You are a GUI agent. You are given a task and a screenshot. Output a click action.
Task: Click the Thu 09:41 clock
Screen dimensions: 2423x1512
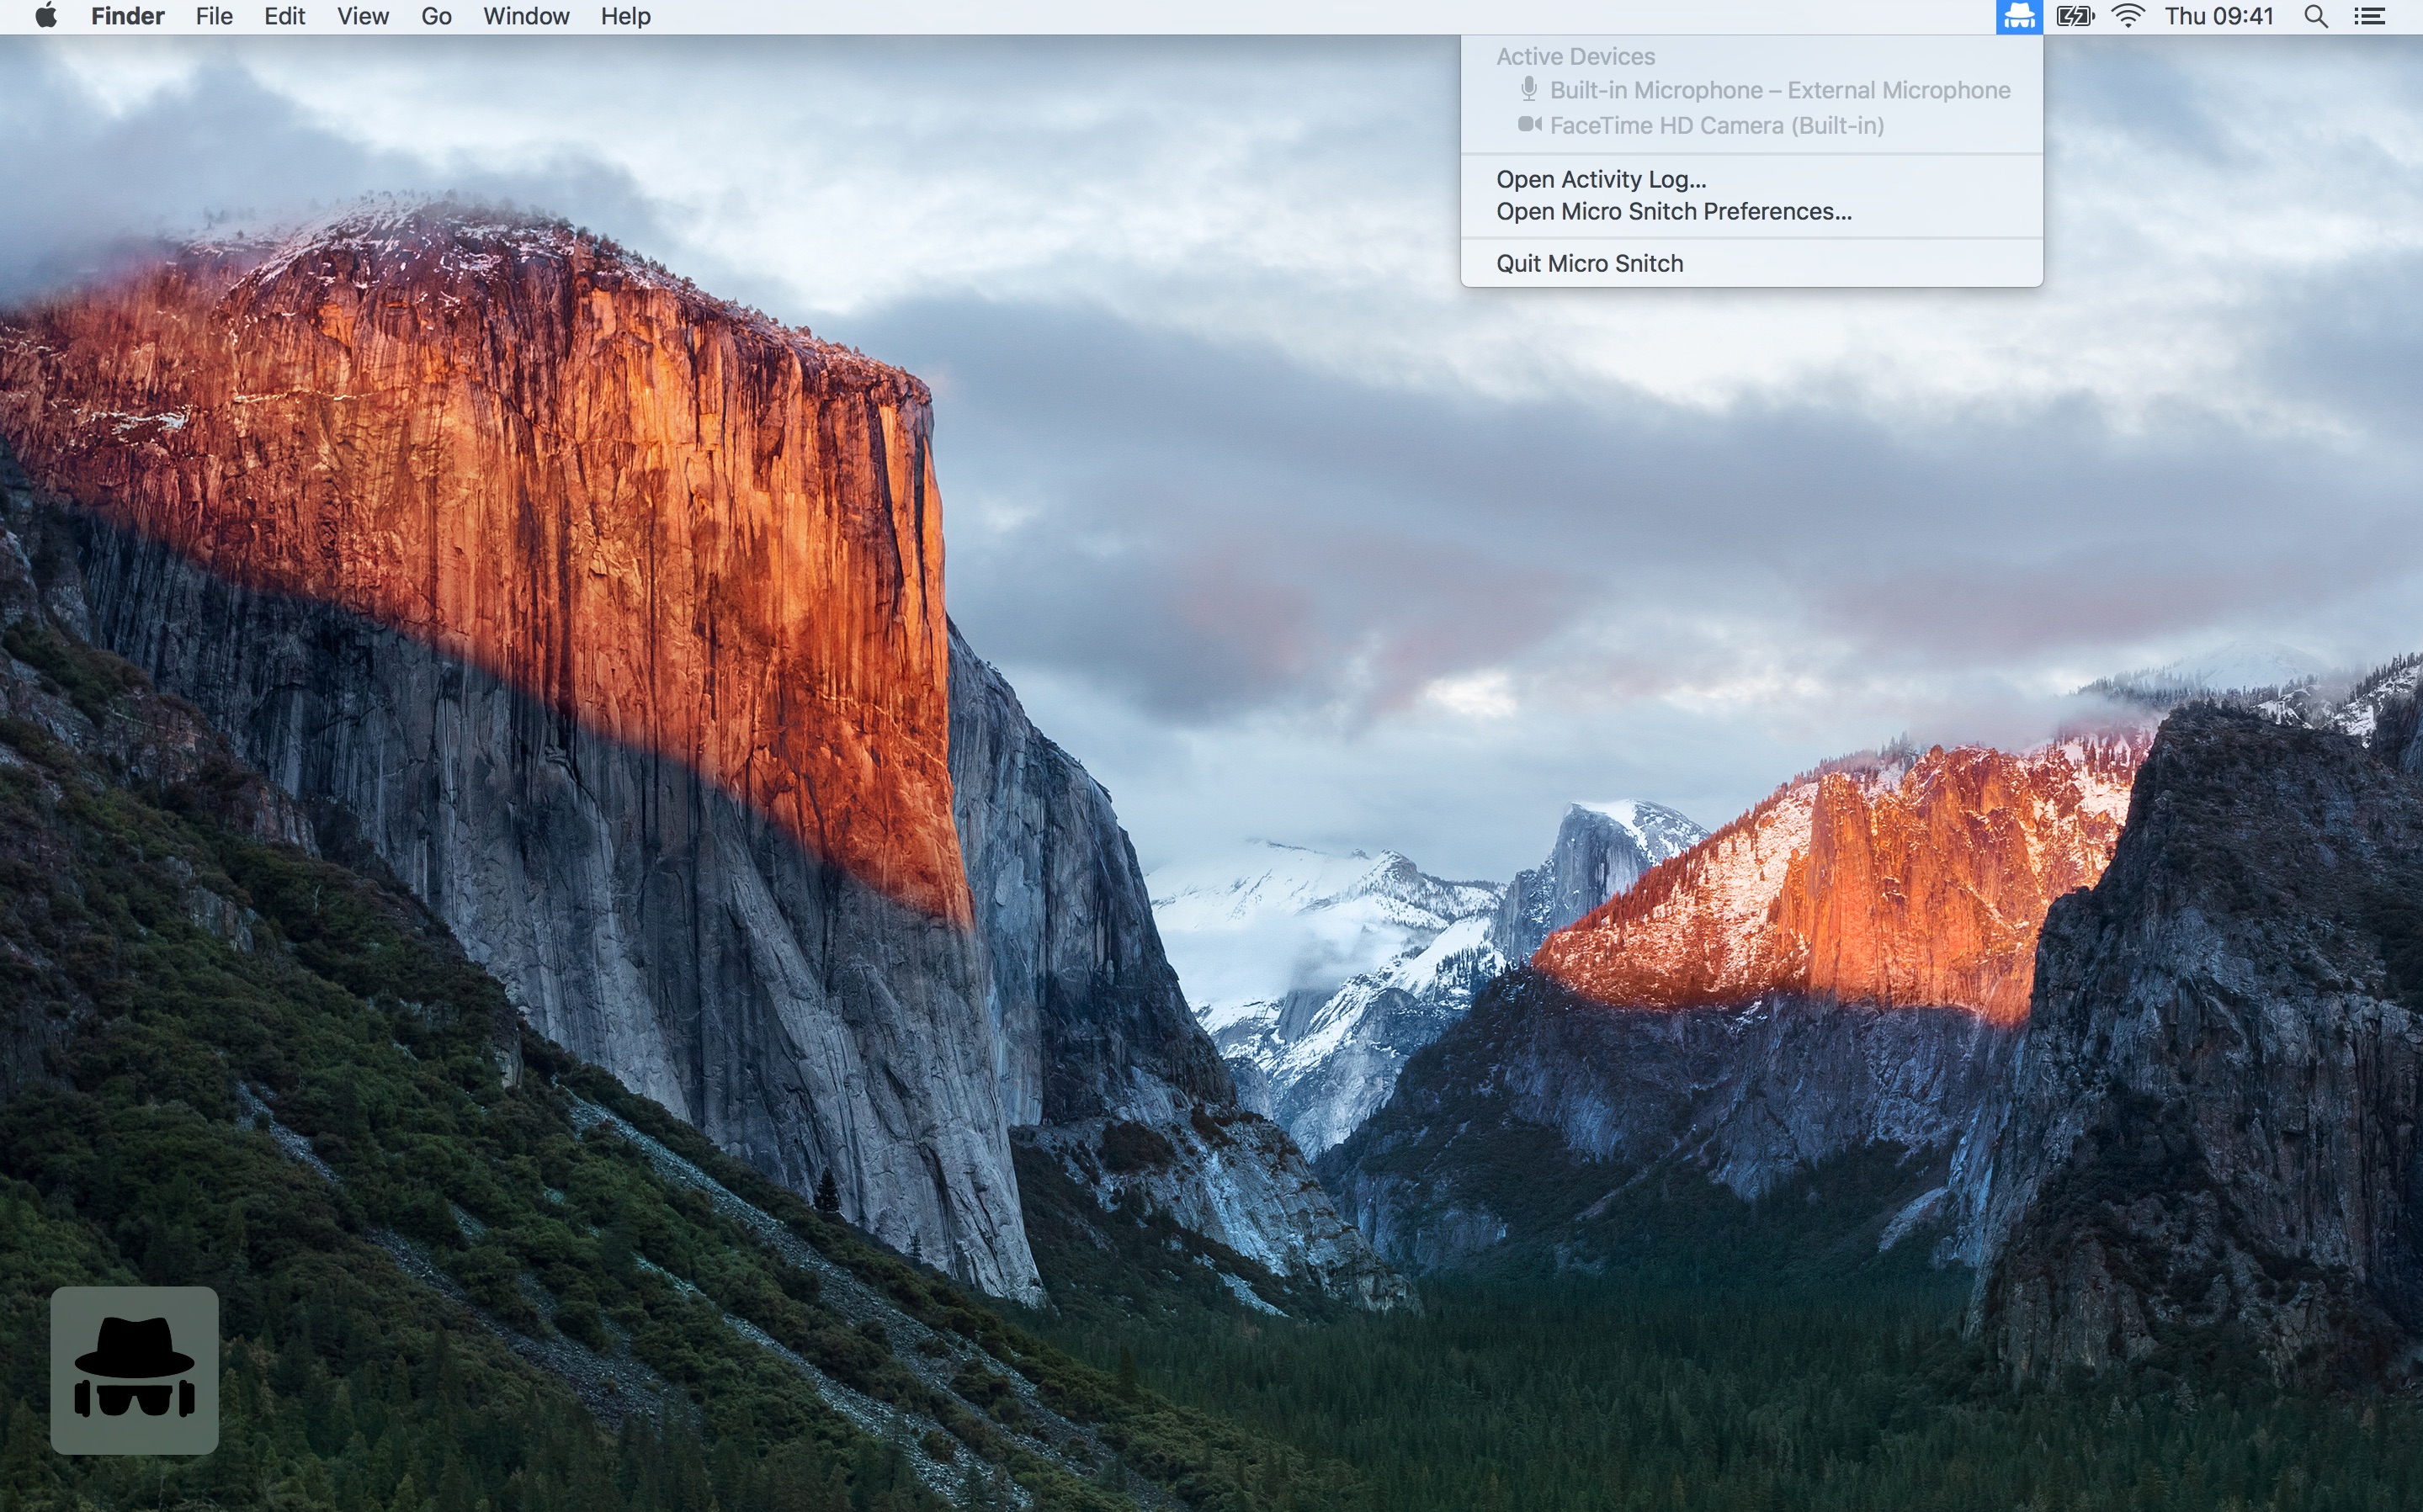coord(2218,16)
